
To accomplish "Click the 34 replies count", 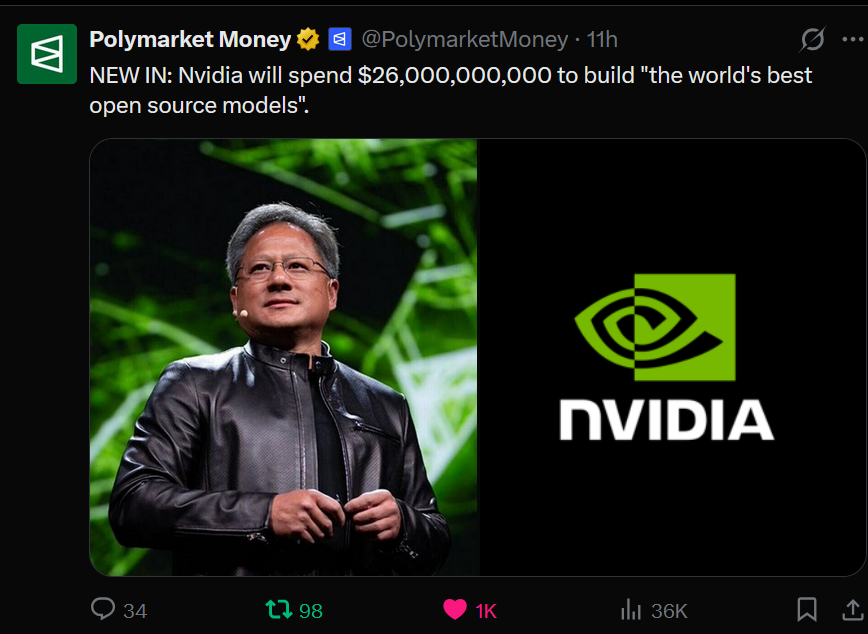I will point(135,611).
